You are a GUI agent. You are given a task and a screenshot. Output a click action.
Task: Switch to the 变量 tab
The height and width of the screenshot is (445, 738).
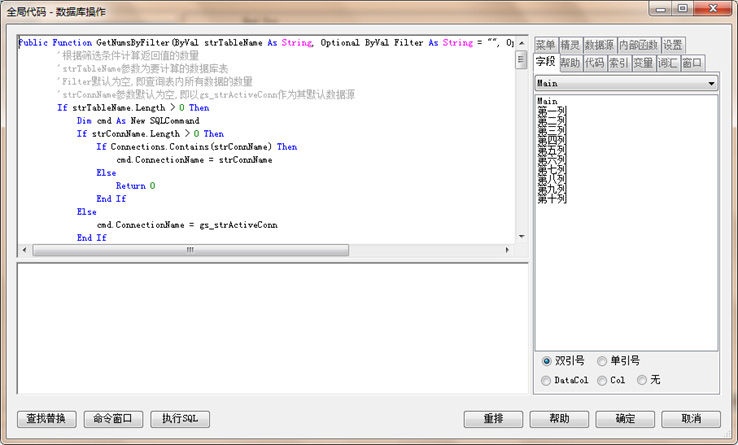click(643, 63)
